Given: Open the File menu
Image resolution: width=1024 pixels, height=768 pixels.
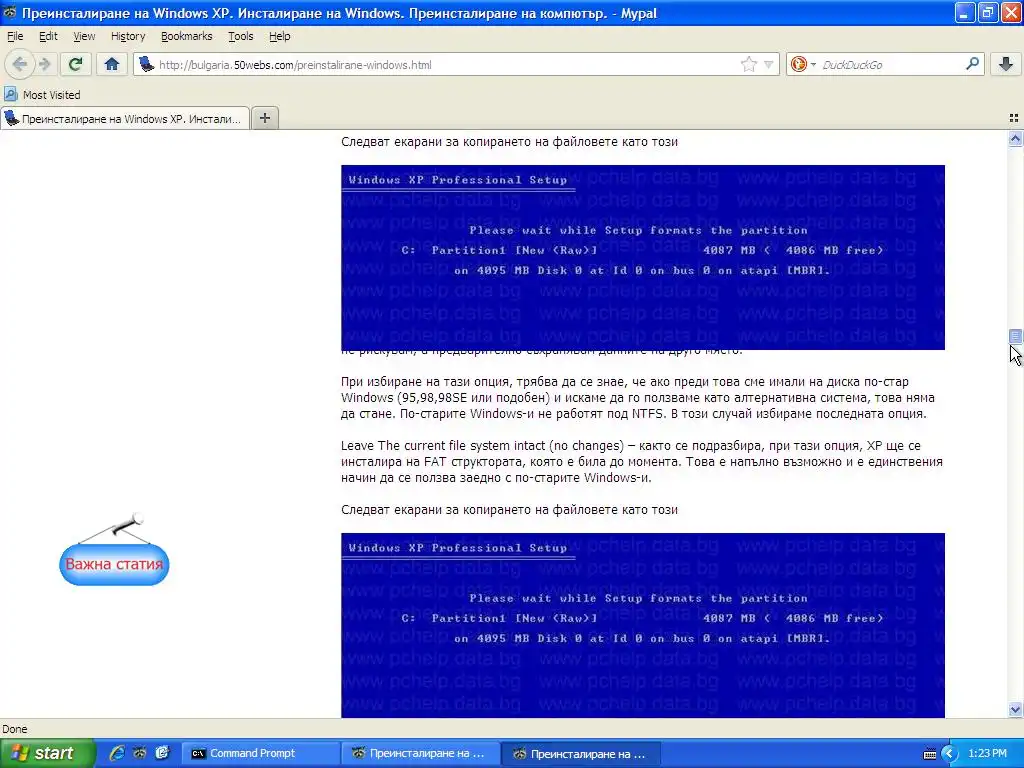Looking at the screenshot, I should [x=14, y=36].
